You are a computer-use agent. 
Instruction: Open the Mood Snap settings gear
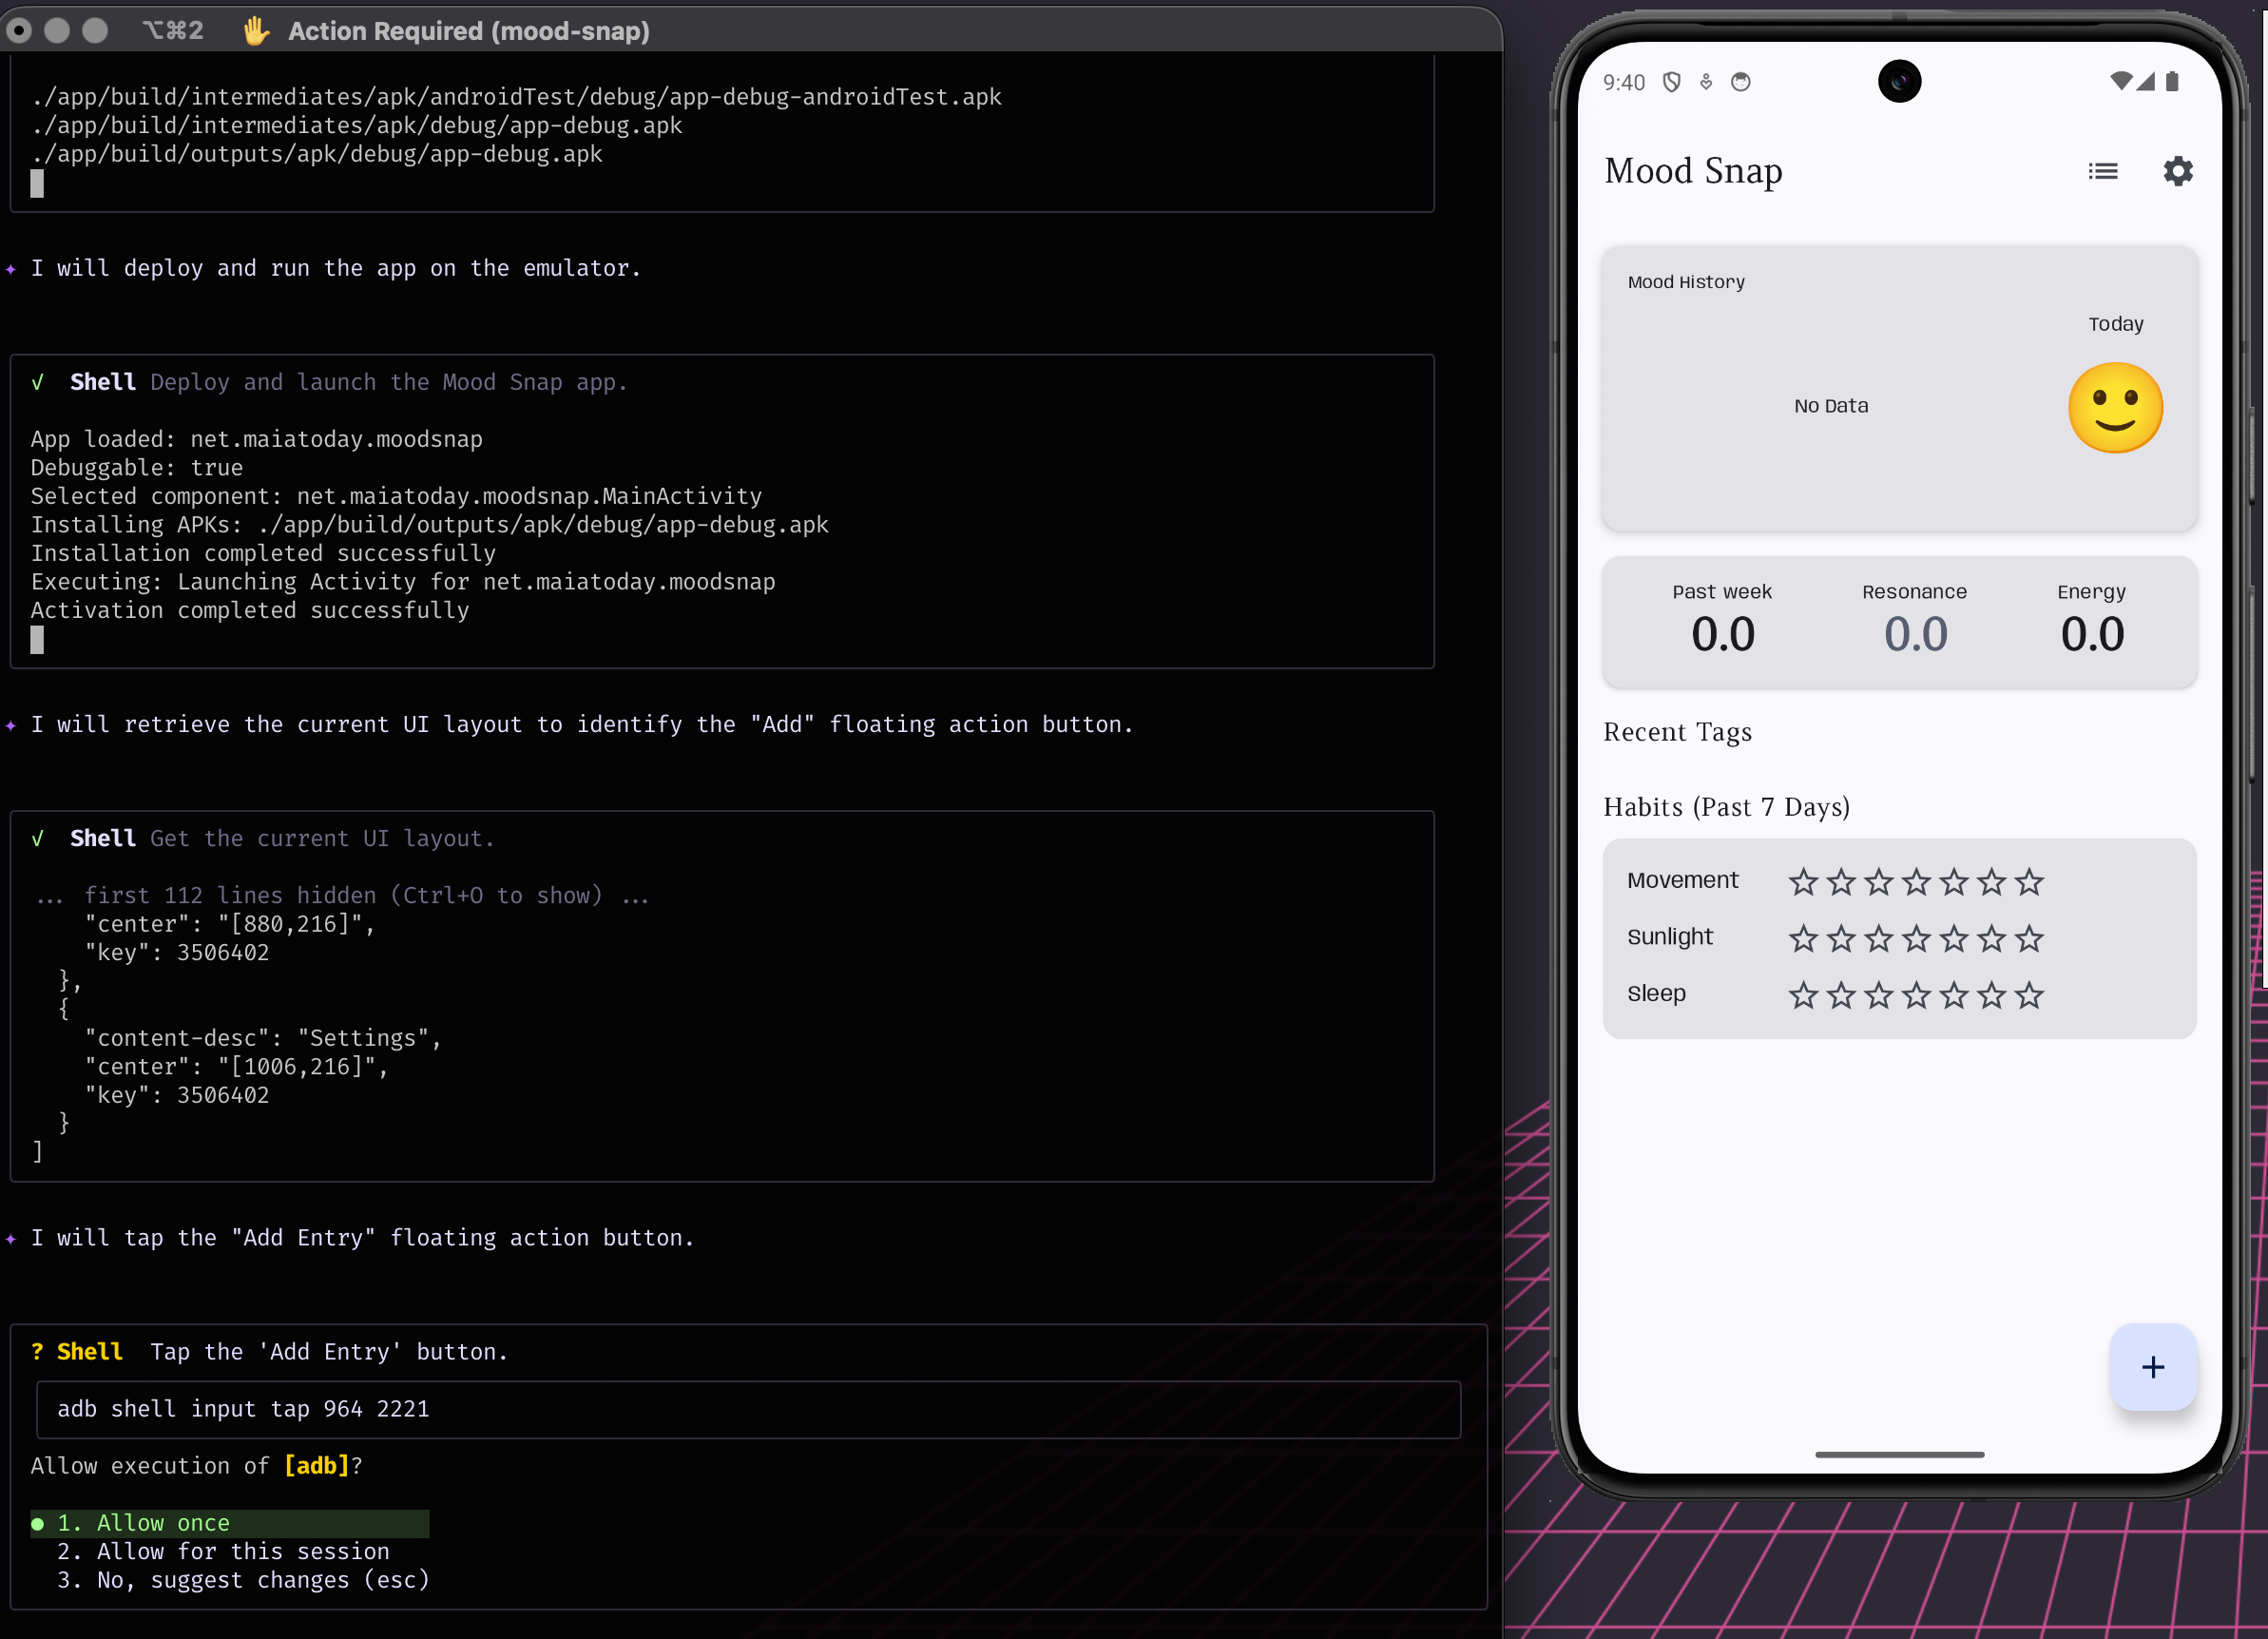click(x=2178, y=171)
